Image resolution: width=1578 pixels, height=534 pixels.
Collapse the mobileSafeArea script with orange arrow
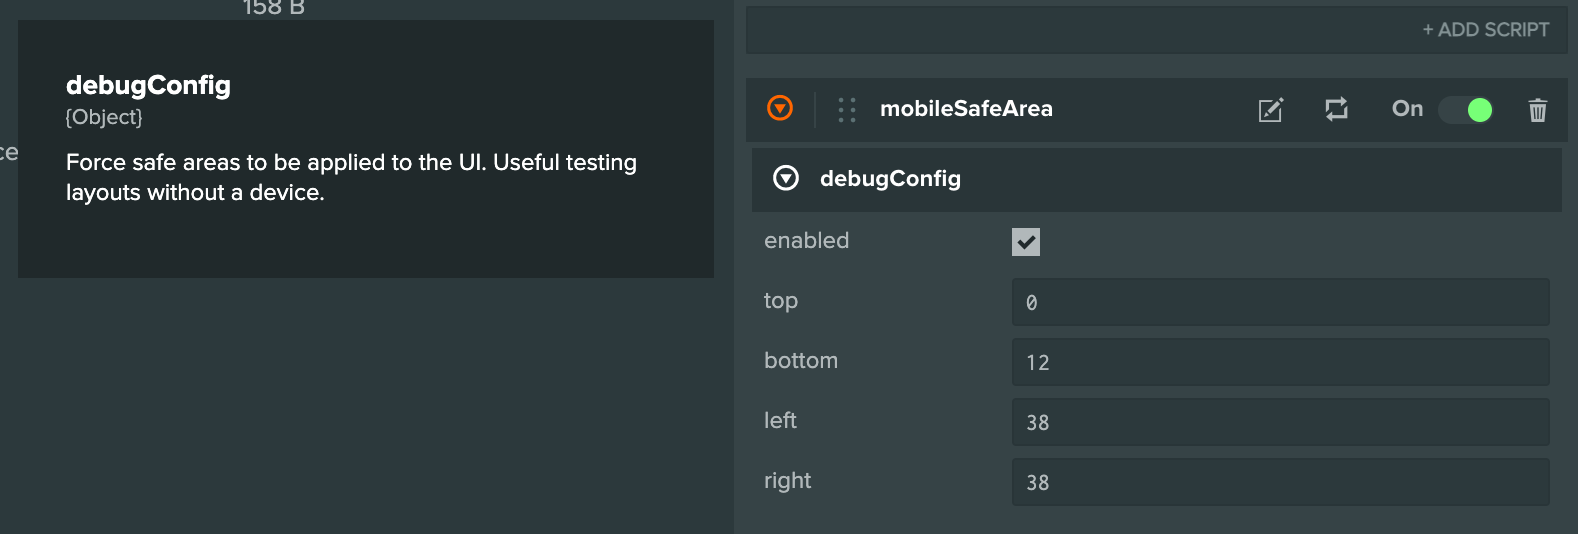[780, 108]
